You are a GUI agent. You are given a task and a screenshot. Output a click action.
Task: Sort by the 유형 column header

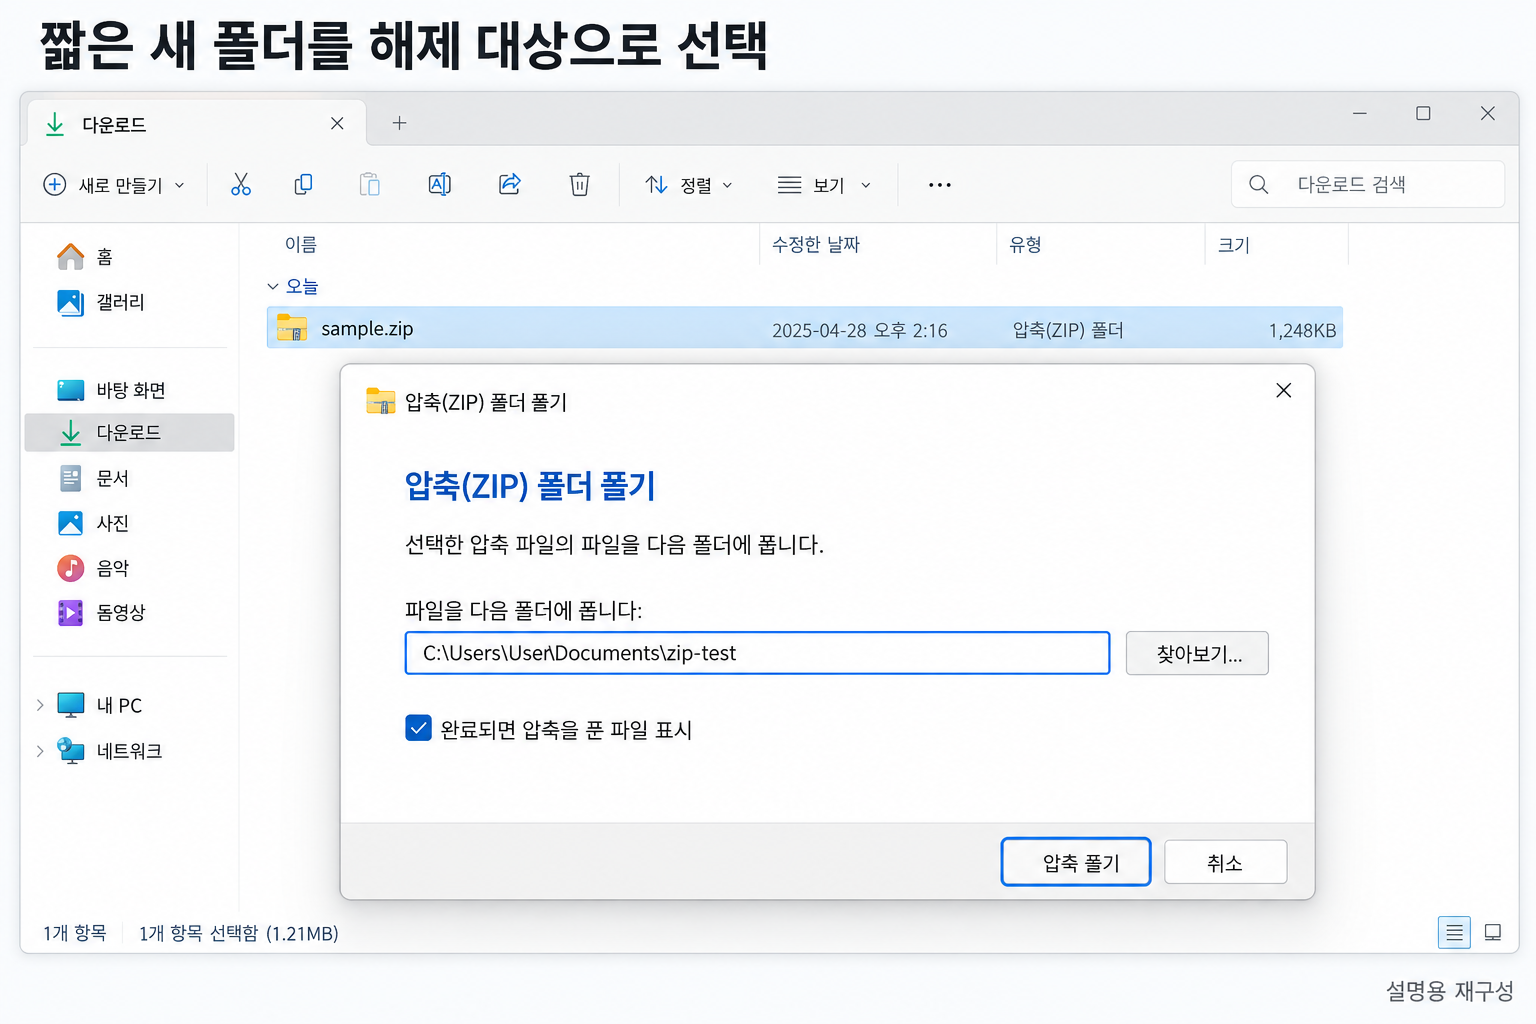[1025, 244]
